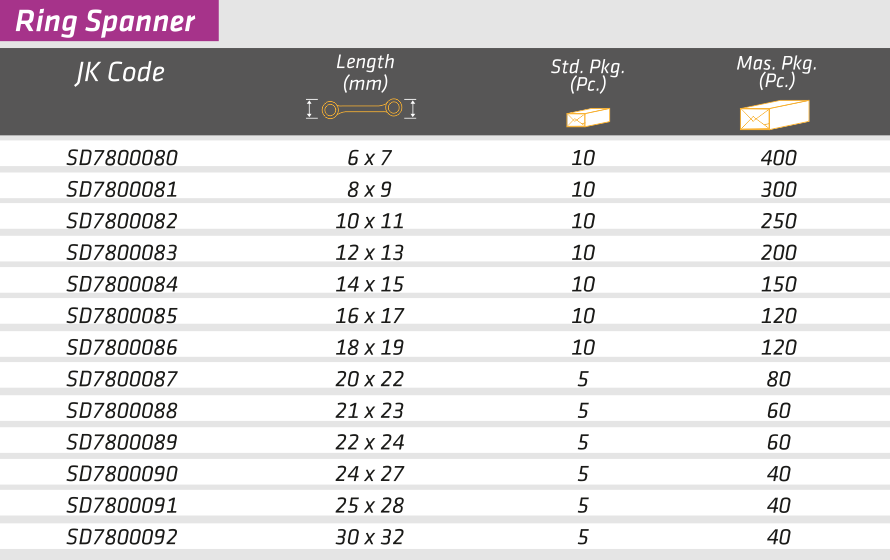The width and height of the screenshot is (890, 560).
Task: Open product code SD7800092
Action: (x=122, y=537)
